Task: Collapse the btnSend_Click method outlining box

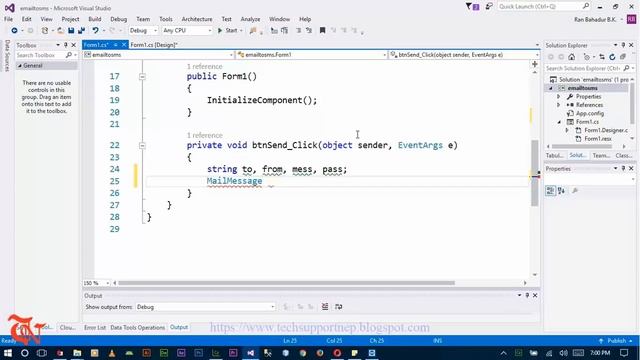Action: click(142, 145)
